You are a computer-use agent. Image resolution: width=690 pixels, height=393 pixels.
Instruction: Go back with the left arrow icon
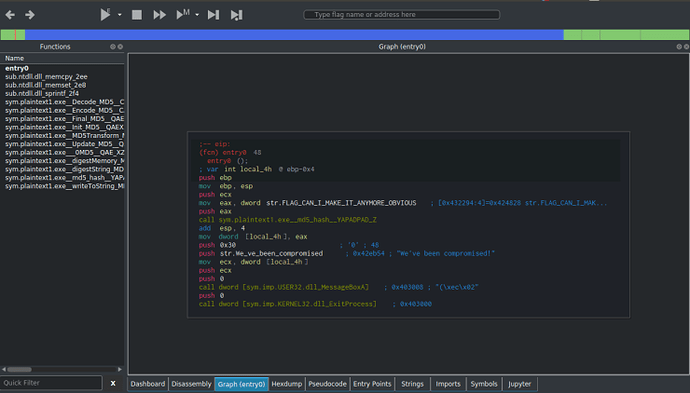click(x=10, y=15)
